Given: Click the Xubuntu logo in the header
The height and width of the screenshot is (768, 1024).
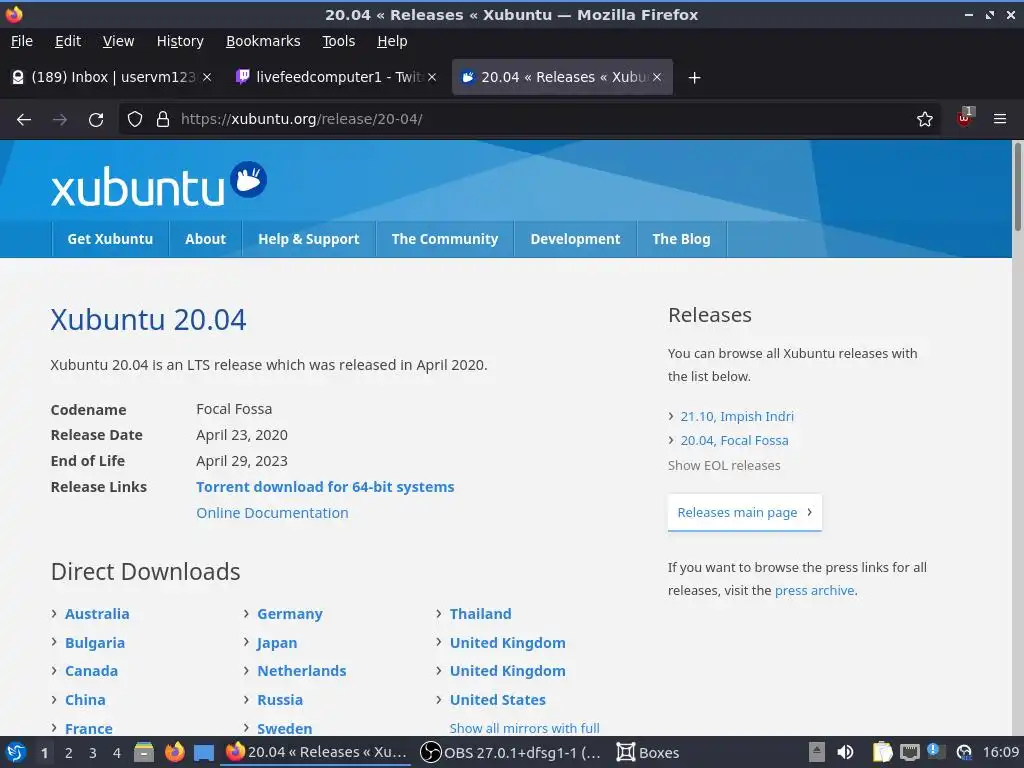Looking at the screenshot, I should coord(159,184).
